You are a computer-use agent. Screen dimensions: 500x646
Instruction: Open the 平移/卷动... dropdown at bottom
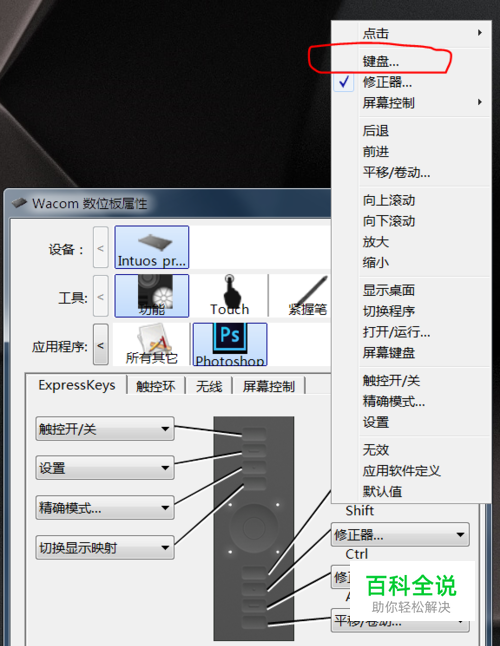(400, 620)
